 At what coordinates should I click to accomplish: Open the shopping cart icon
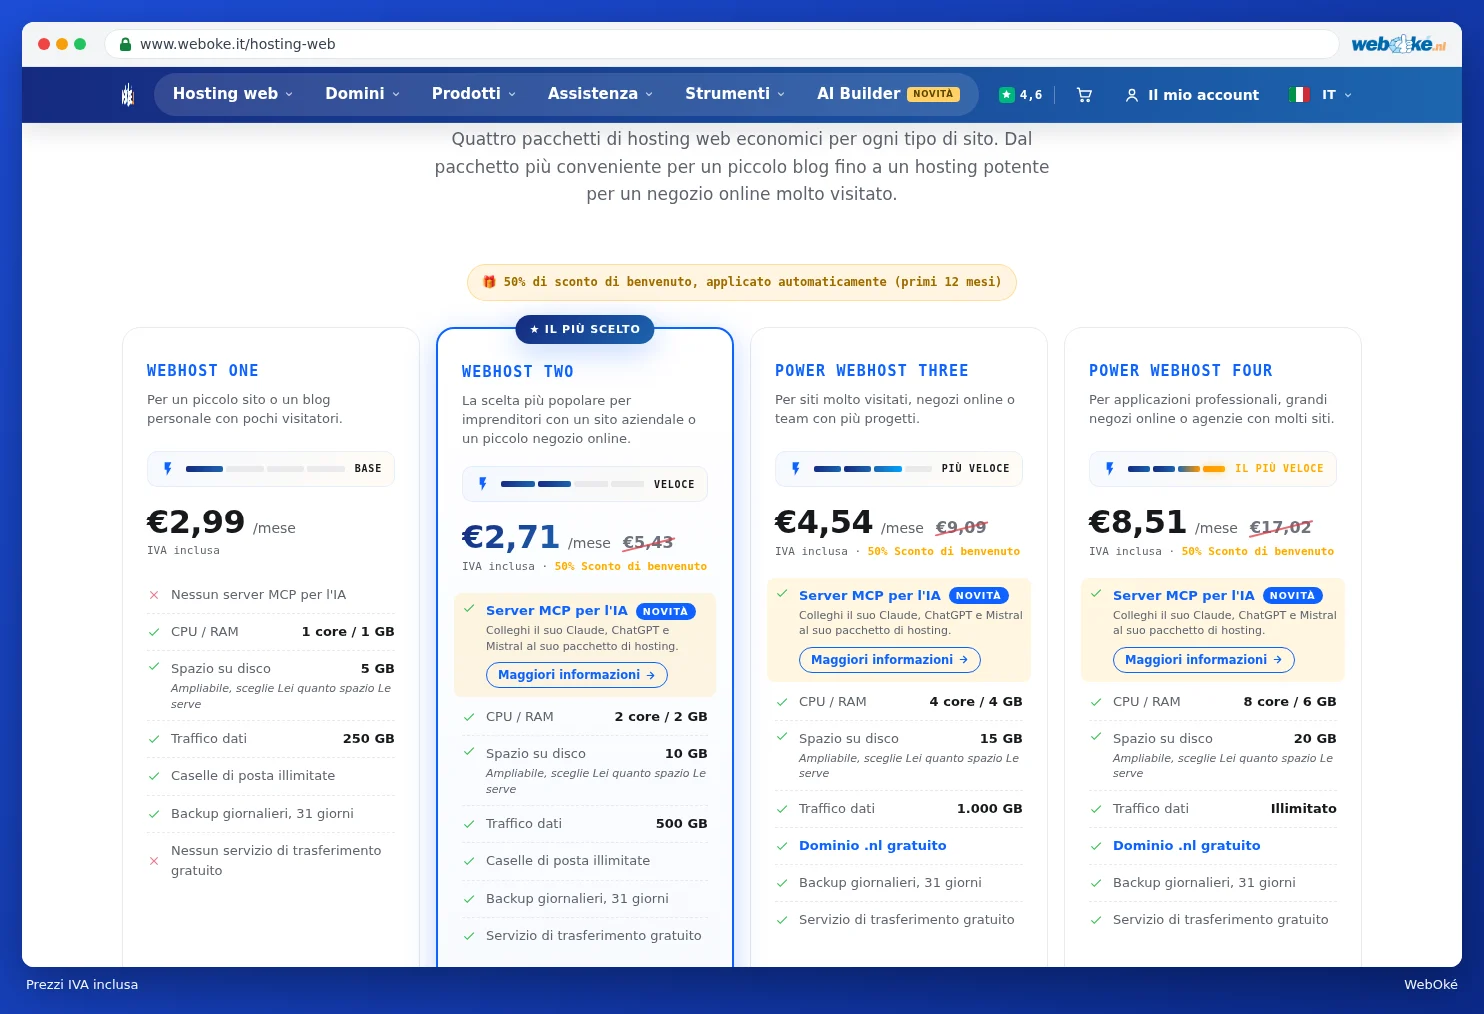pyautogui.click(x=1084, y=95)
